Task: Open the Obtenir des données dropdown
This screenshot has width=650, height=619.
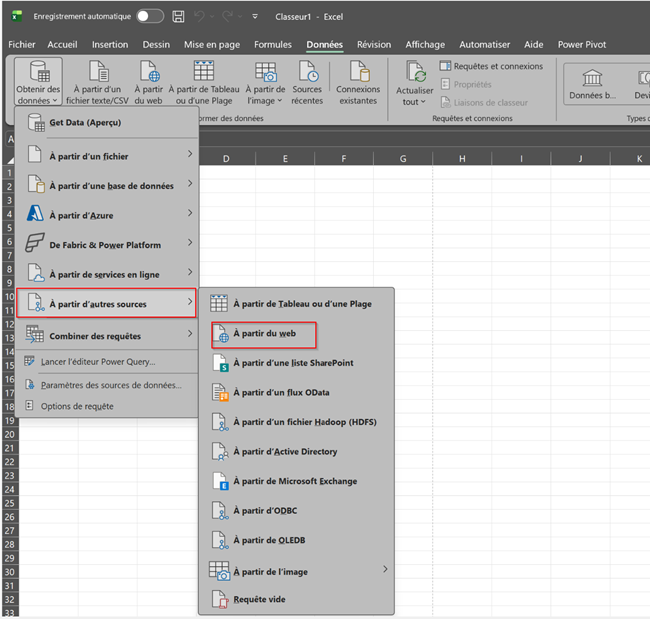Action: (38, 82)
